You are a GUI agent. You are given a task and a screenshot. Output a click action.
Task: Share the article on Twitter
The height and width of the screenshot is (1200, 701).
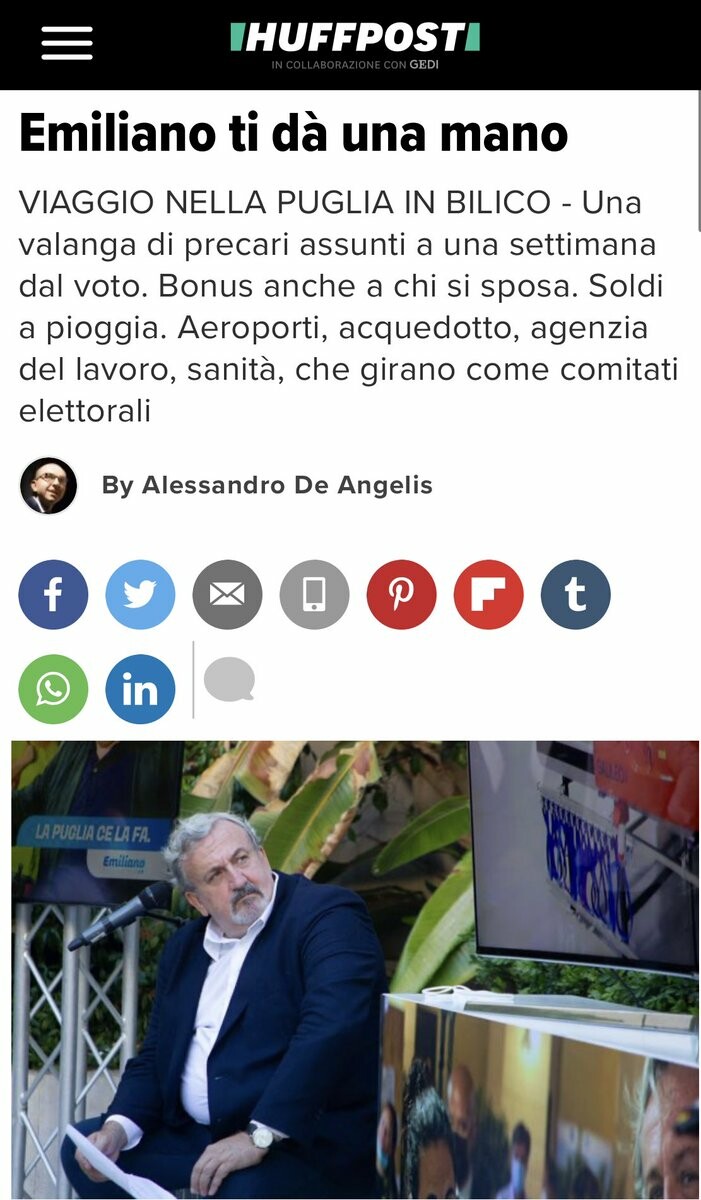click(140, 595)
